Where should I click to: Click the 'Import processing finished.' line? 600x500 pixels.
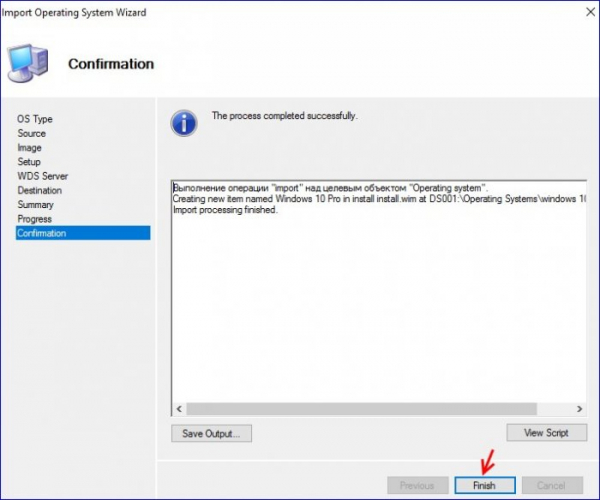[225, 210]
